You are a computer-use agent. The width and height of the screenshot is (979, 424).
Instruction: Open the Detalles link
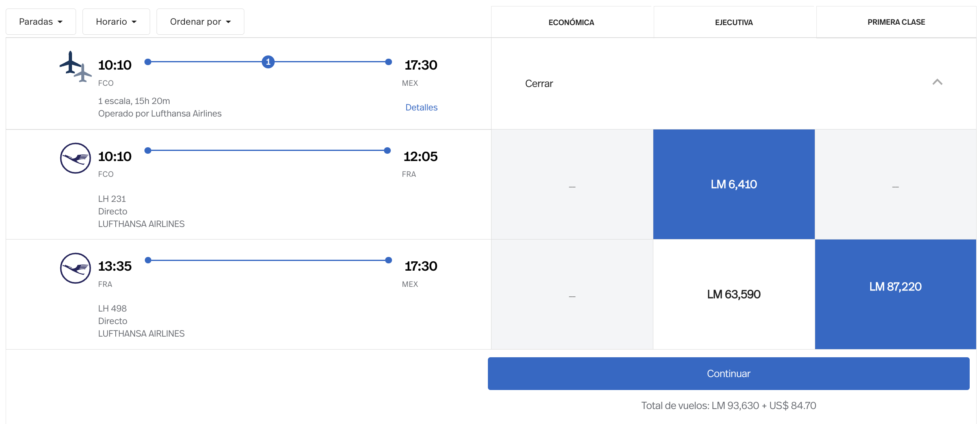pos(421,107)
